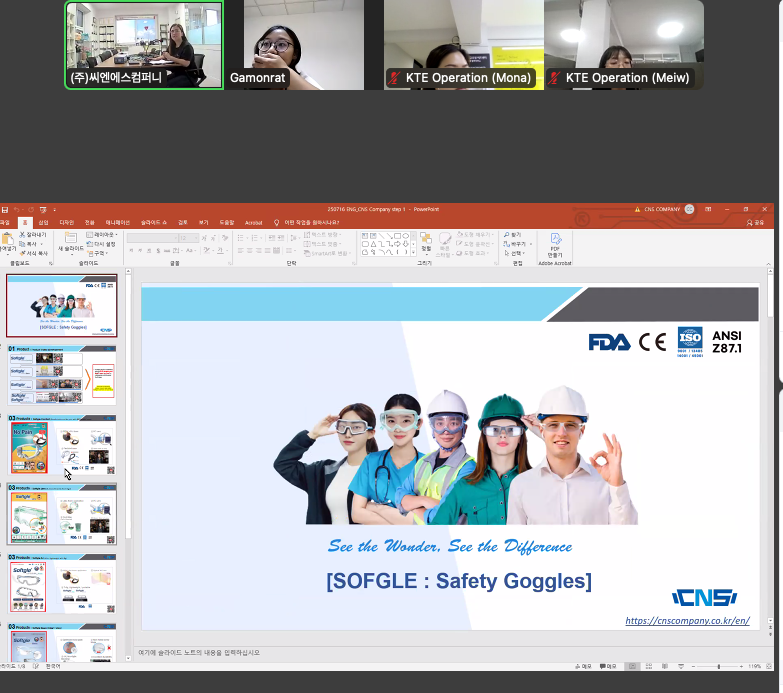Open the Insert (삽입) ribbon tab
This screenshot has width=783, height=693.
coord(43,222)
